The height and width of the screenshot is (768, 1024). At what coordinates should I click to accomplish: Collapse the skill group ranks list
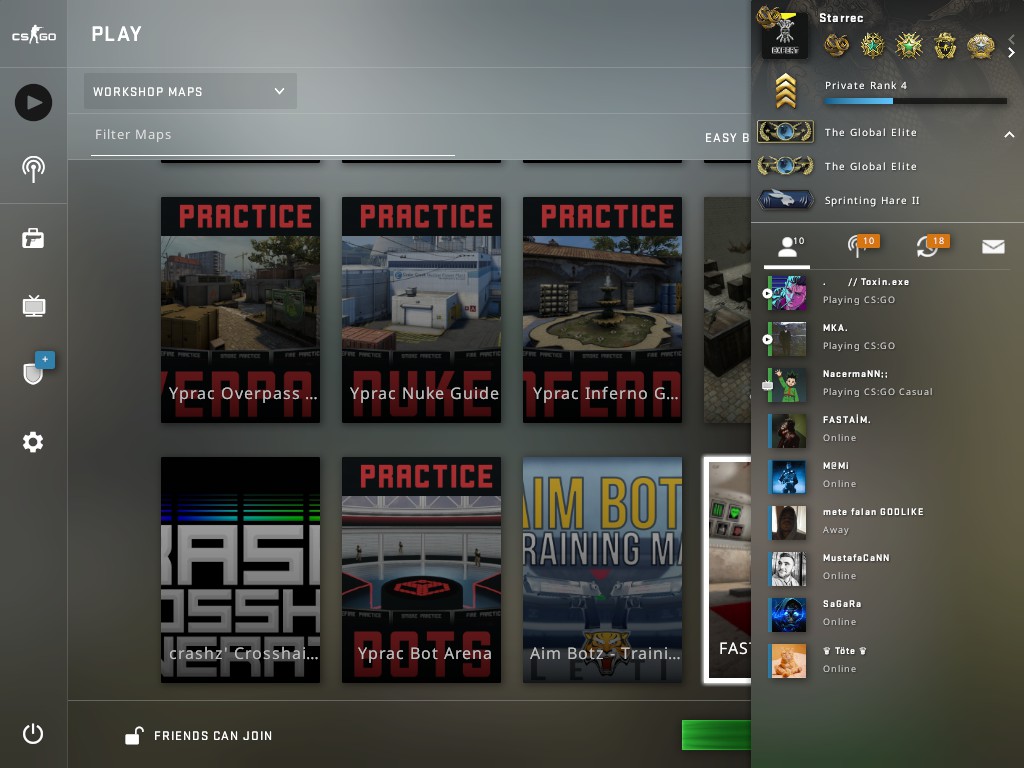[1009, 135]
